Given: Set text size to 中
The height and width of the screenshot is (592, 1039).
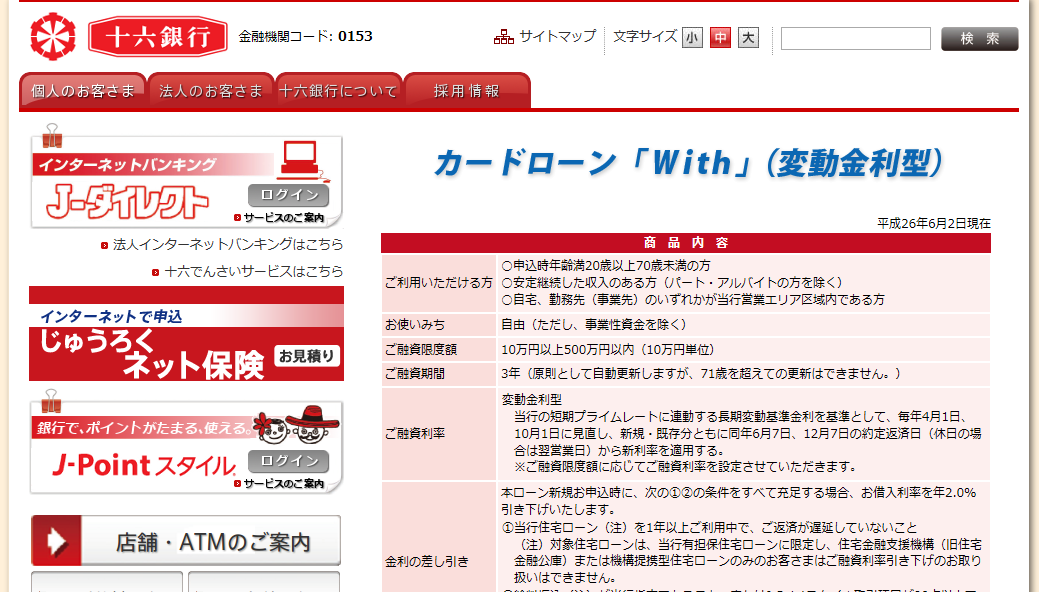Looking at the screenshot, I should point(720,38).
